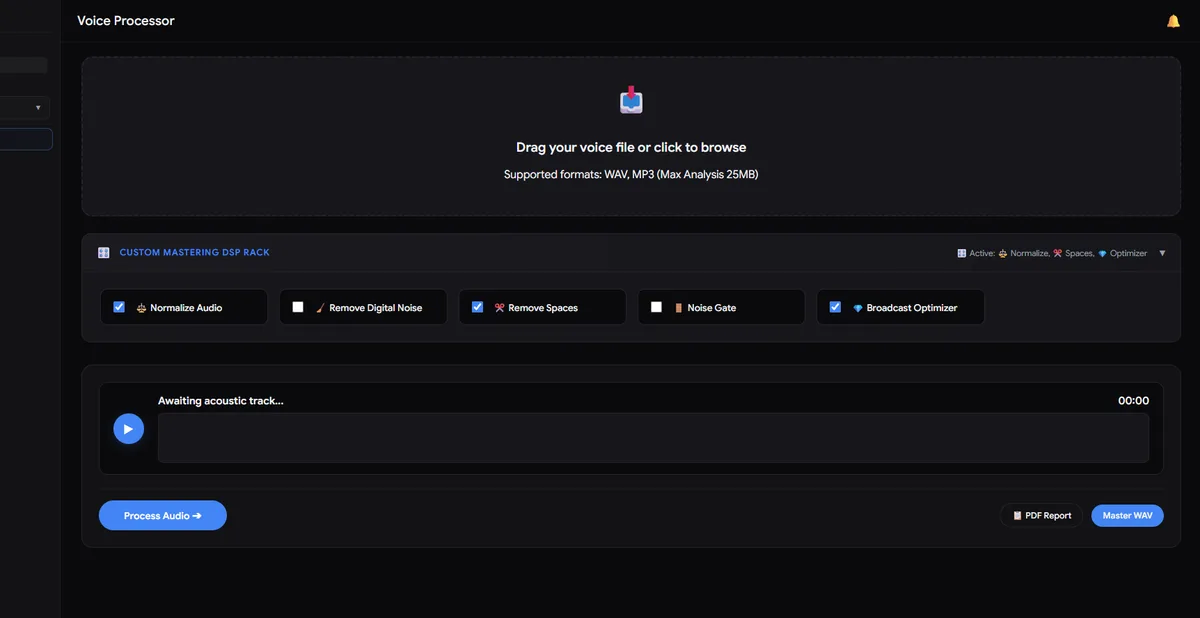The height and width of the screenshot is (618, 1200).
Task: Click the icon beside the Noise Gate label
Action: click(678, 308)
